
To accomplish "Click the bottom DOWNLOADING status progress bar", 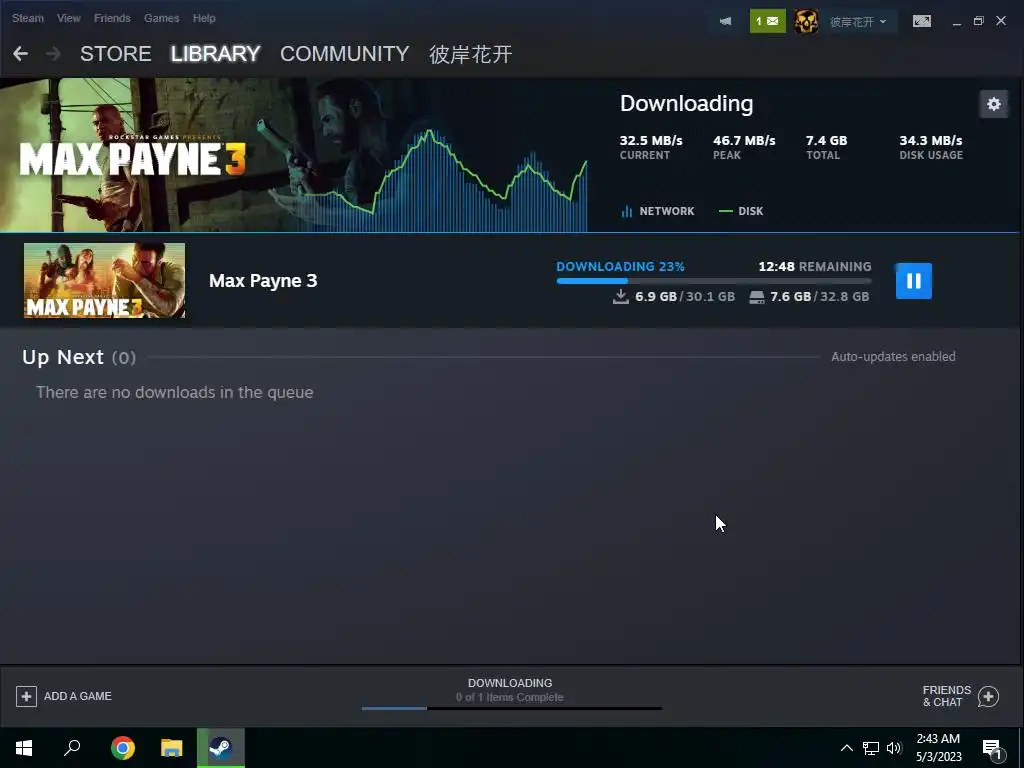I will point(511,708).
